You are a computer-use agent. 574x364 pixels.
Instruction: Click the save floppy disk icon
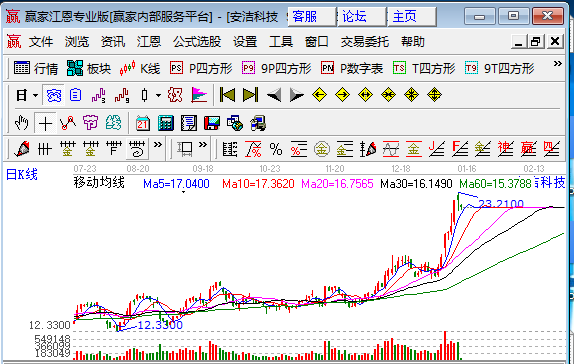[212, 123]
